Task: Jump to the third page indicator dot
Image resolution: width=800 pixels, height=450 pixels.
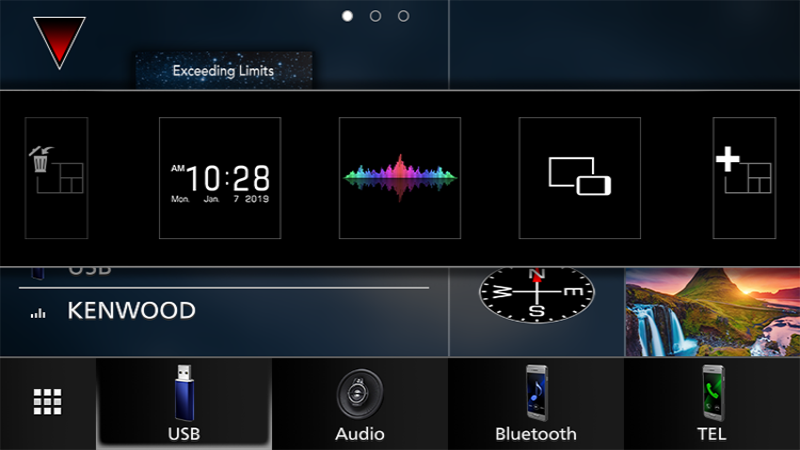Action: [x=403, y=16]
